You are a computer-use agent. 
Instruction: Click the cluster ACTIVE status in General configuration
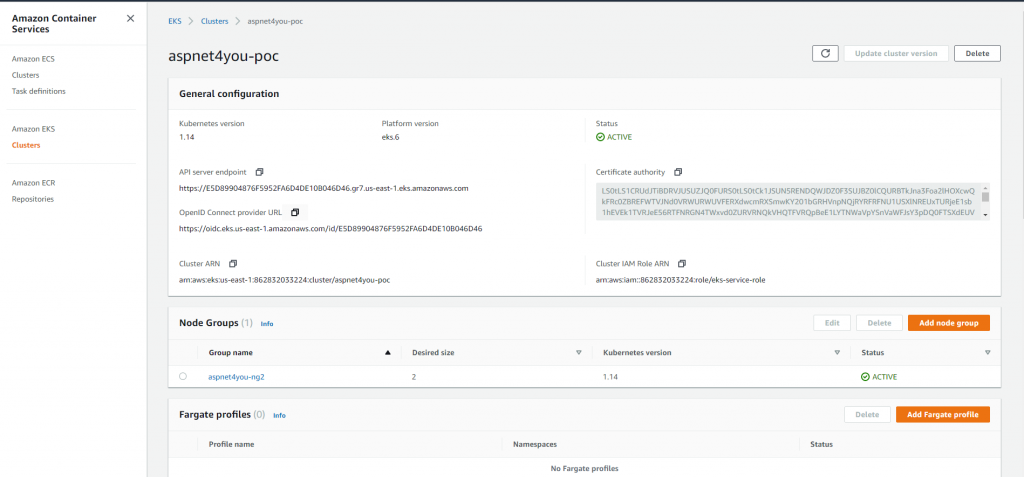coord(614,137)
